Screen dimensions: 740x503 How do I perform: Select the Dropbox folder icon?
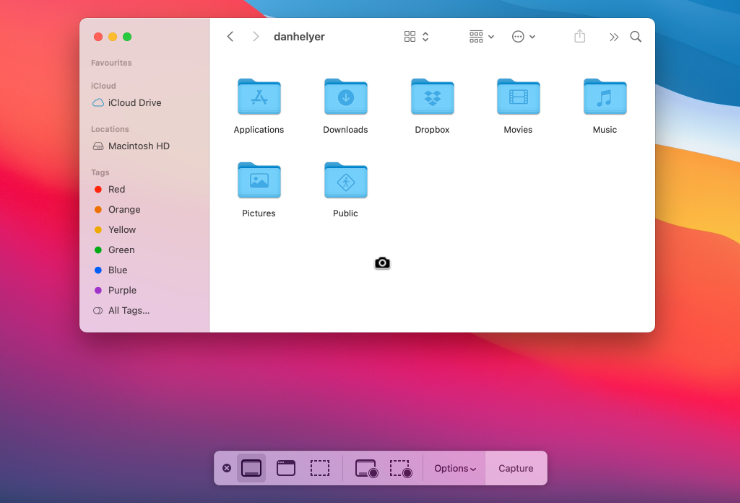[x=432, y=97]
